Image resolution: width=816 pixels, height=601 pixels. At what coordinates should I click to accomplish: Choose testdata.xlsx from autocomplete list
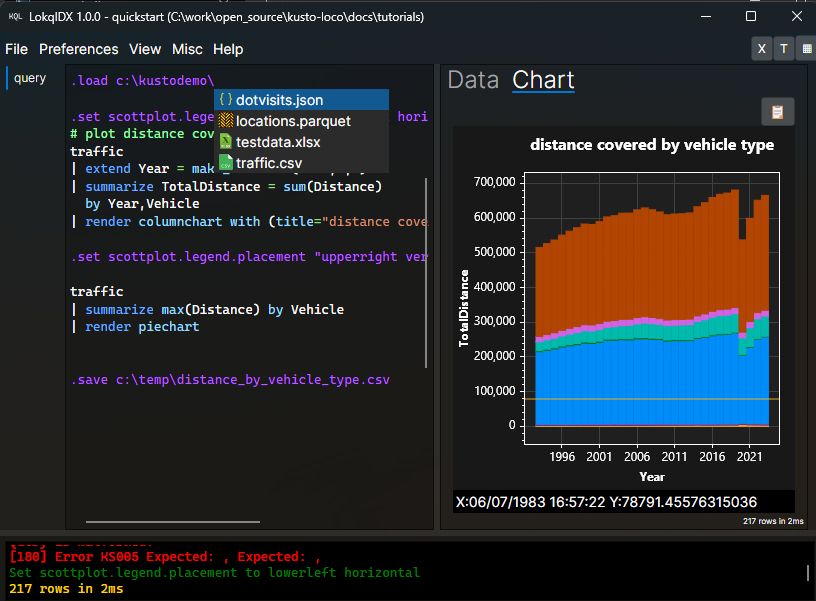tap(301, 142)
